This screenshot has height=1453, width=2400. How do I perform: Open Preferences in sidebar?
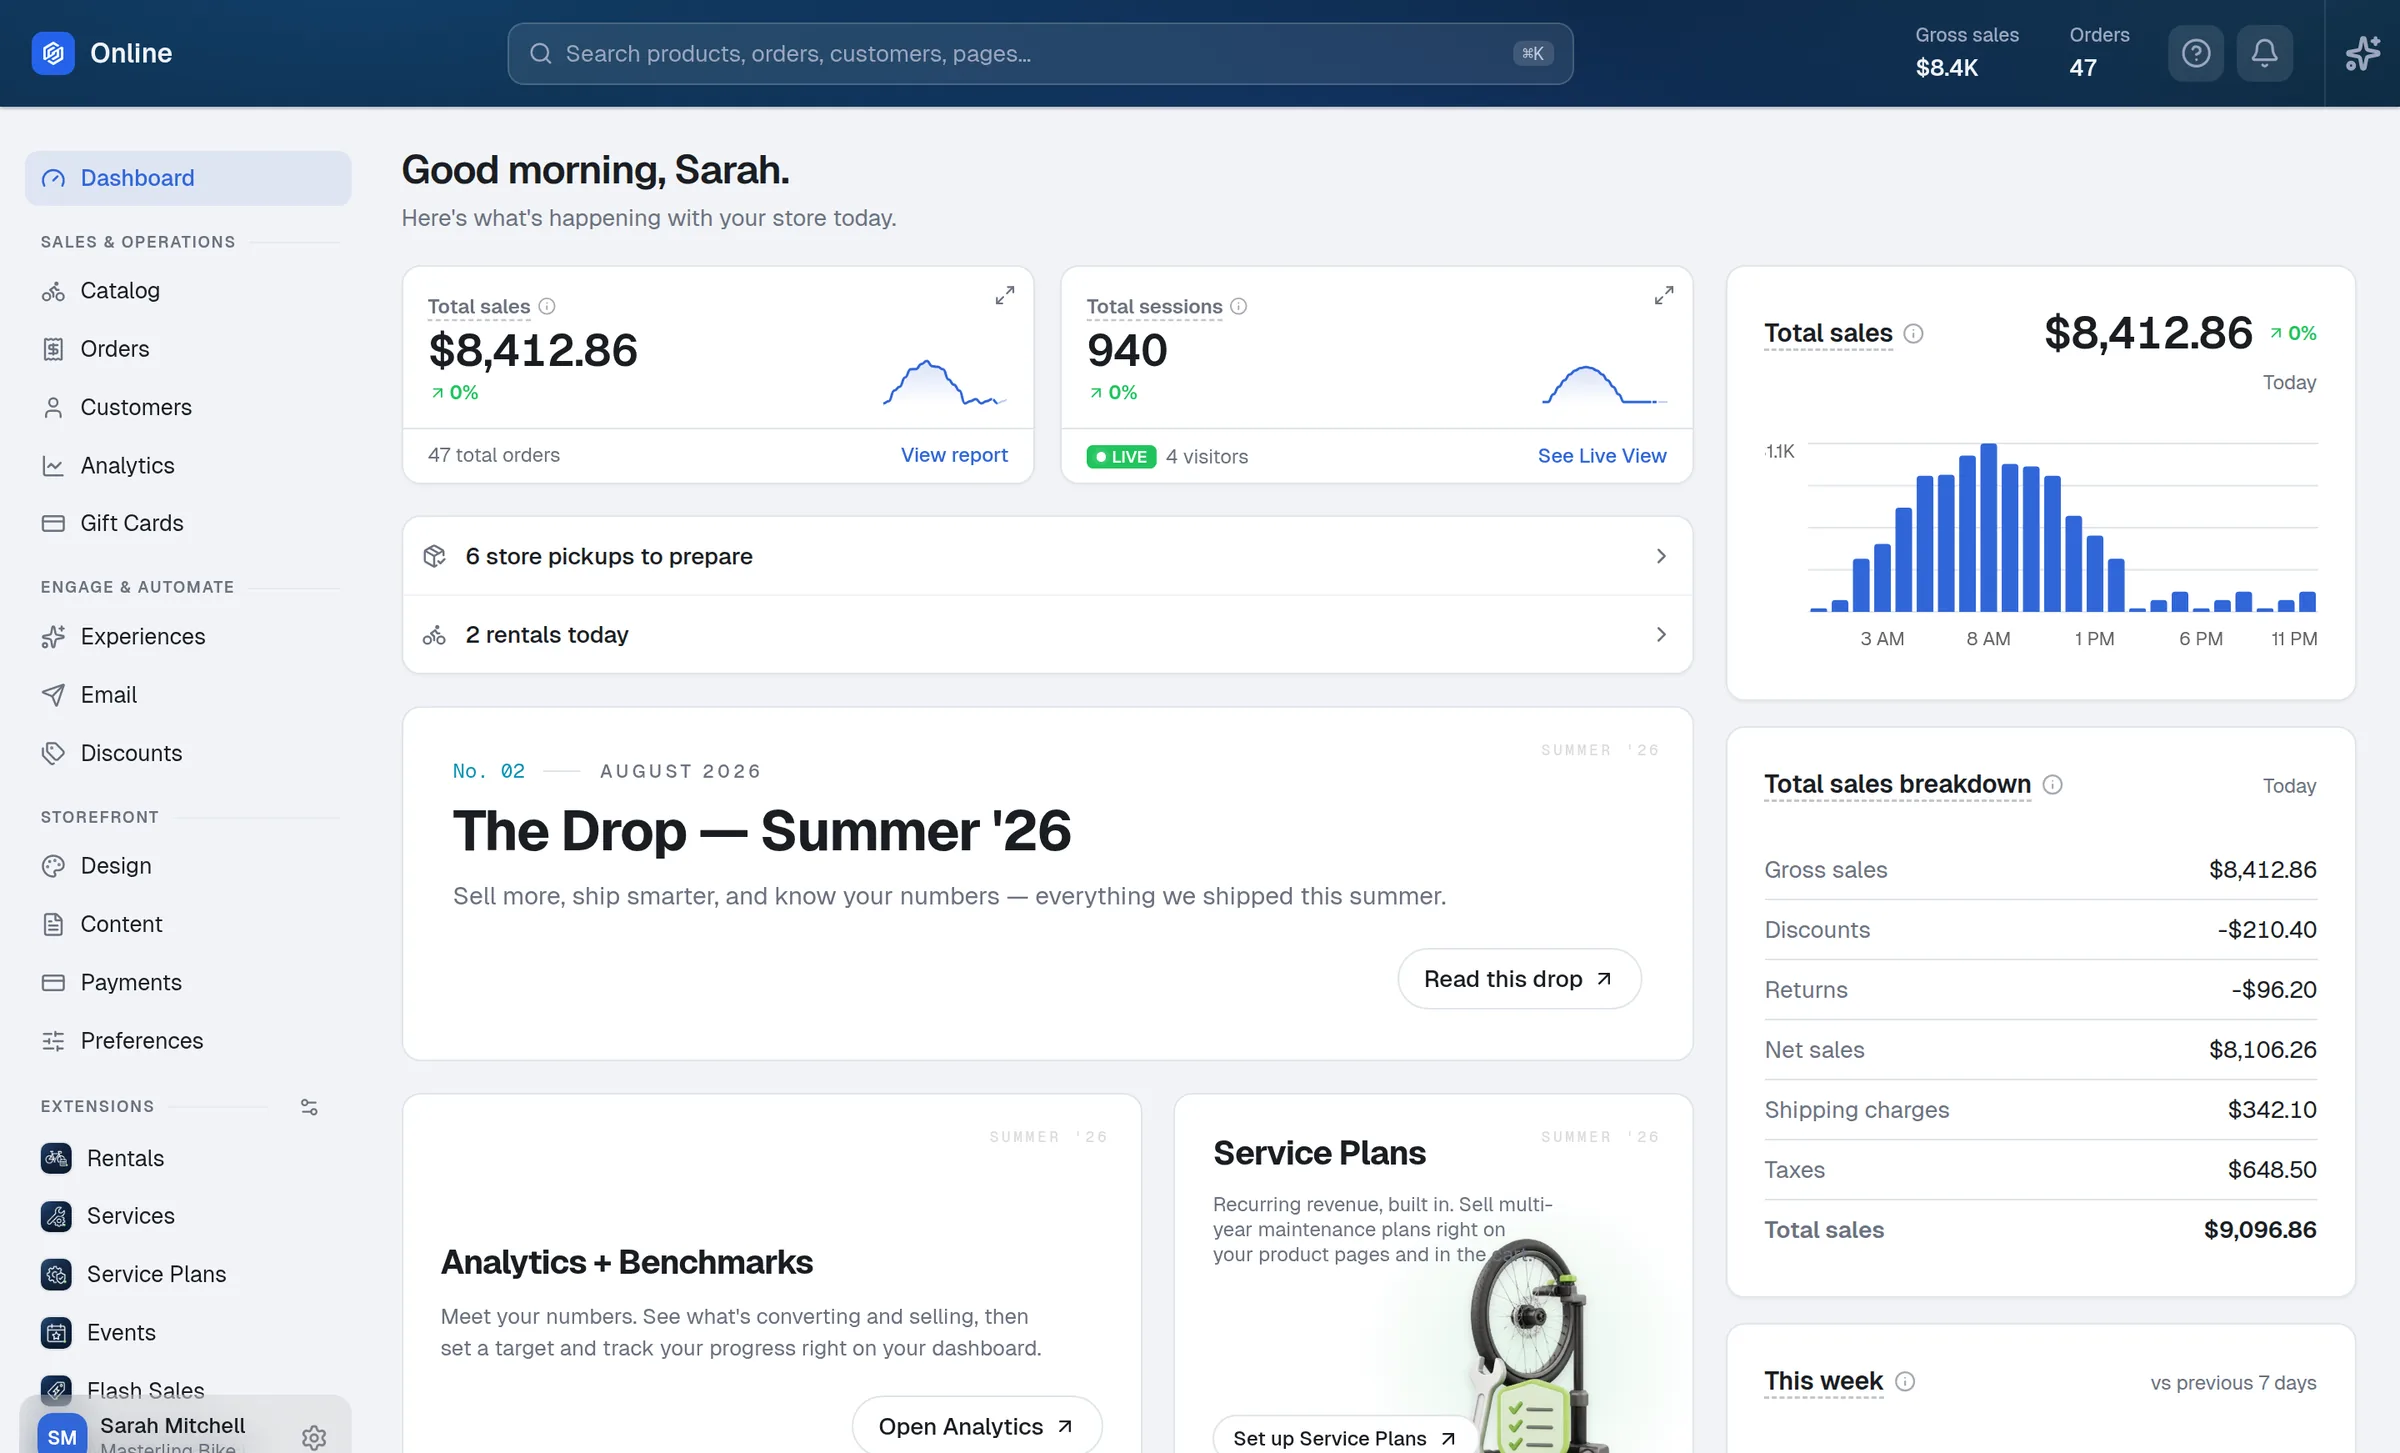click(x=188, y=1041)
